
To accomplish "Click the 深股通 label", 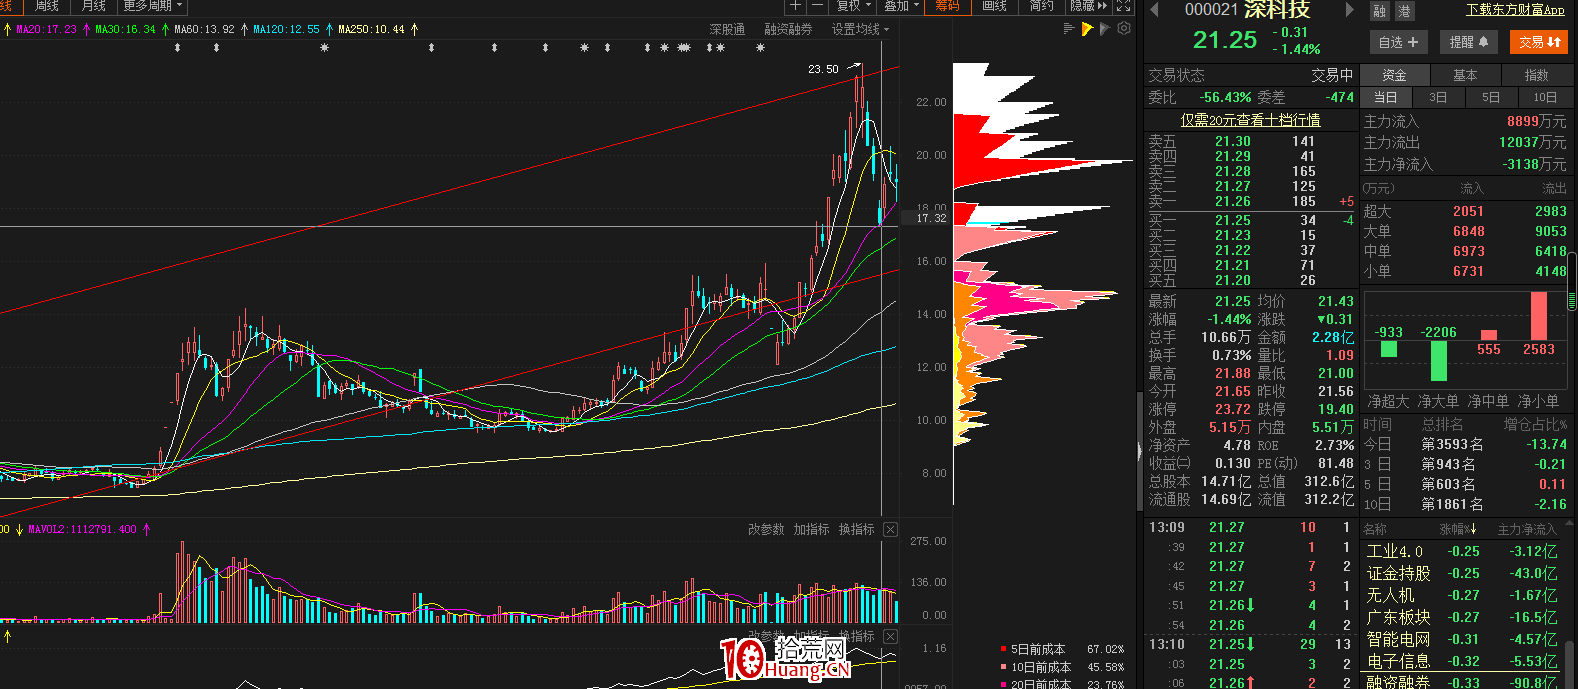I will (727, 29).
